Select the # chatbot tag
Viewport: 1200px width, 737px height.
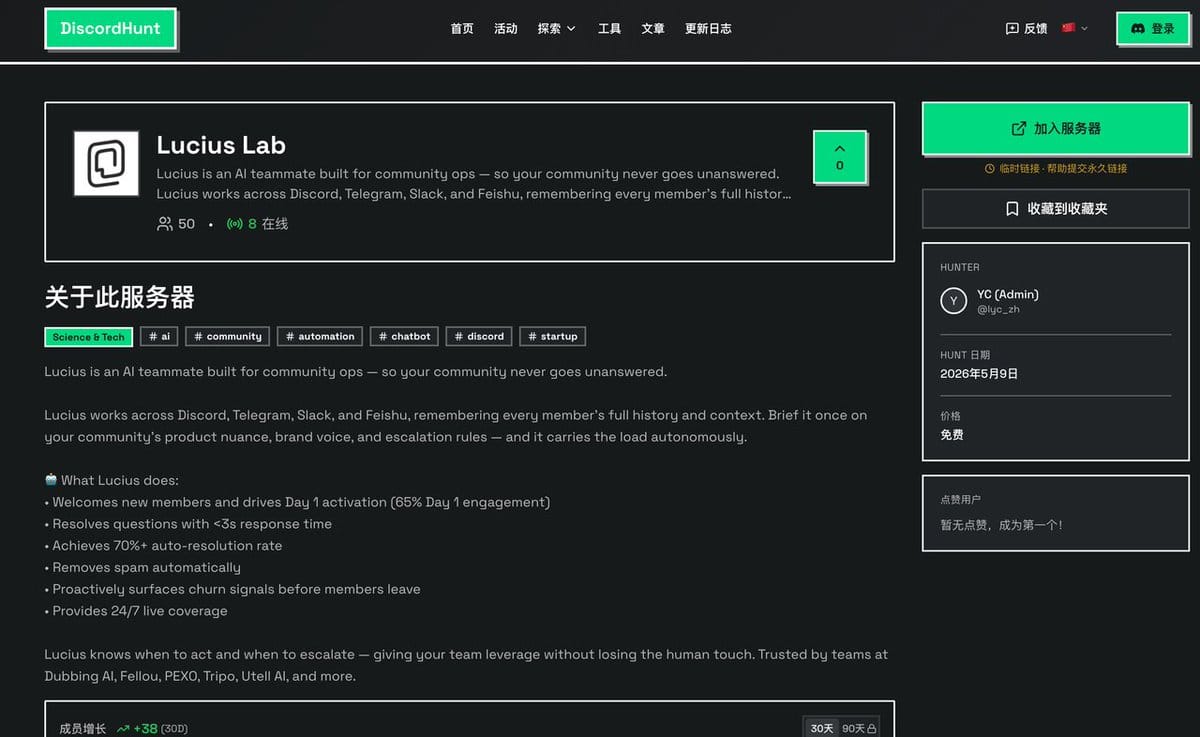point(404,337)
